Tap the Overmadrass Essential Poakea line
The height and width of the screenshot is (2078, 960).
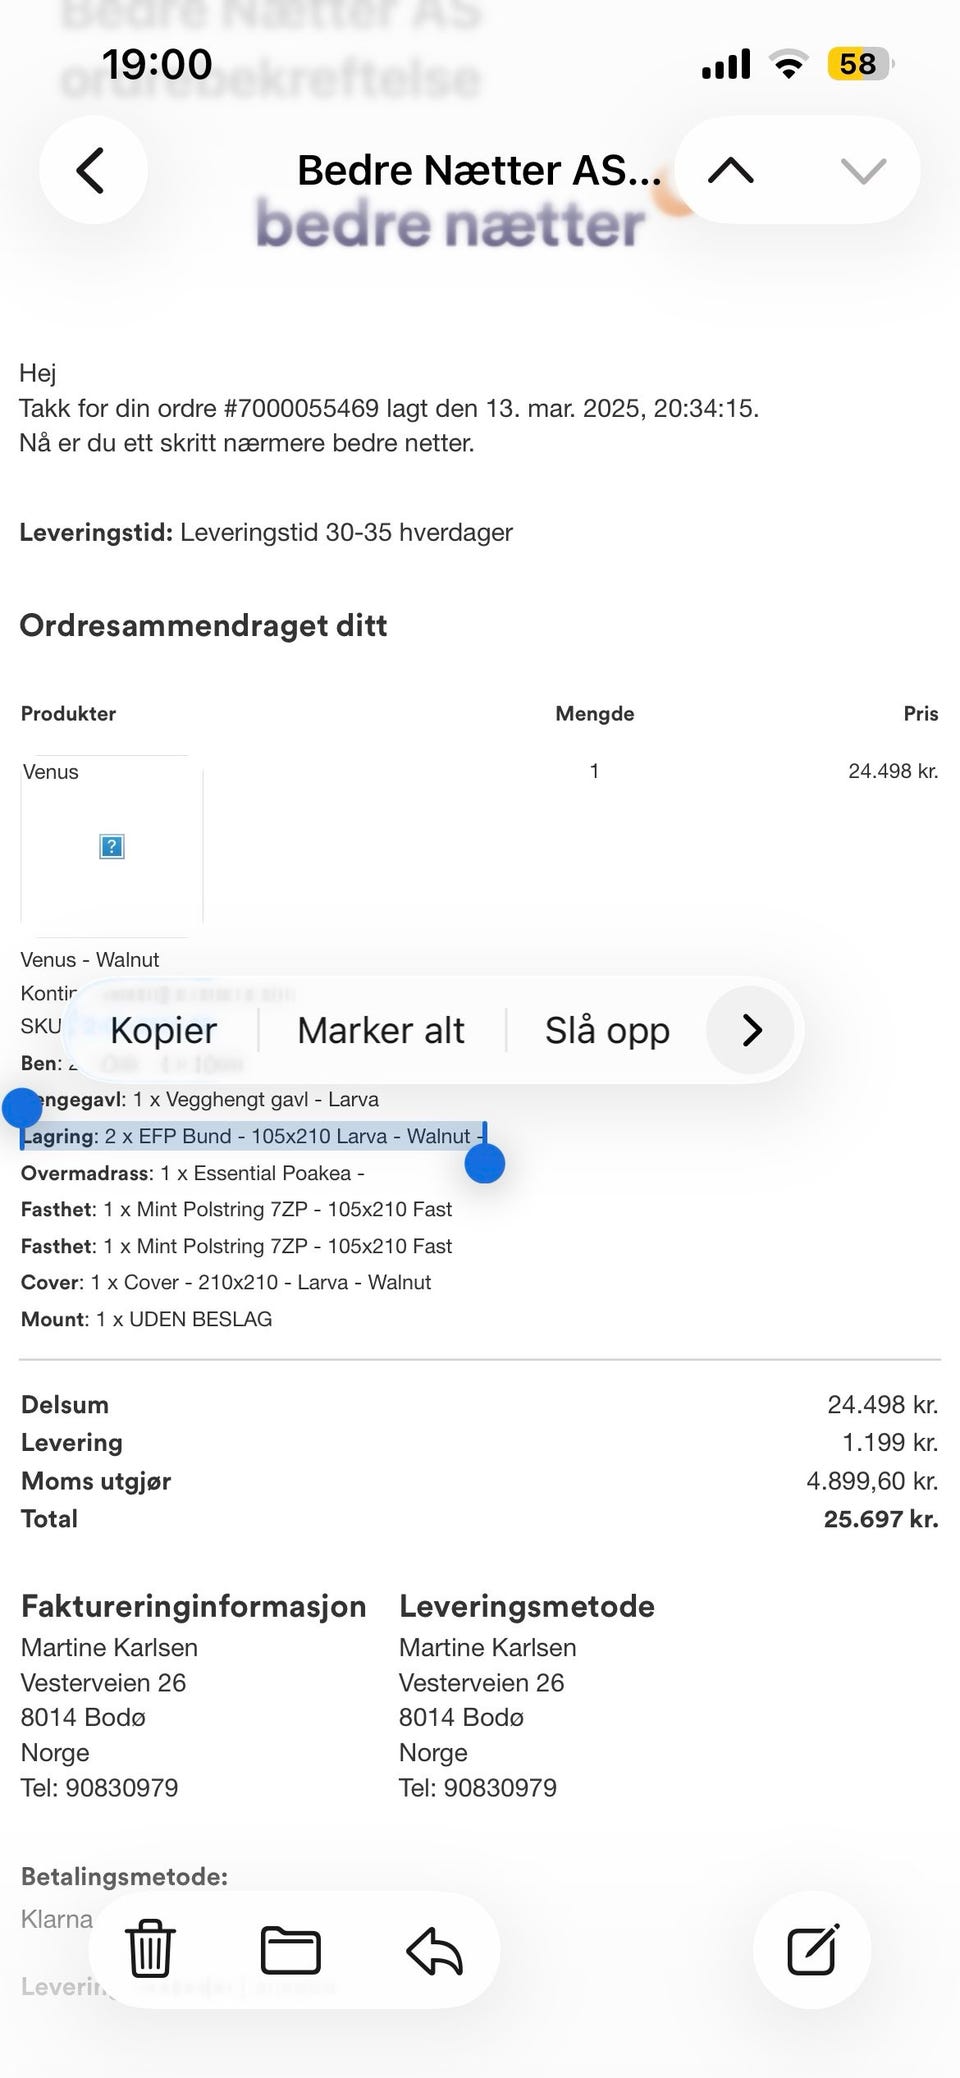click(x=193, y=1173)
